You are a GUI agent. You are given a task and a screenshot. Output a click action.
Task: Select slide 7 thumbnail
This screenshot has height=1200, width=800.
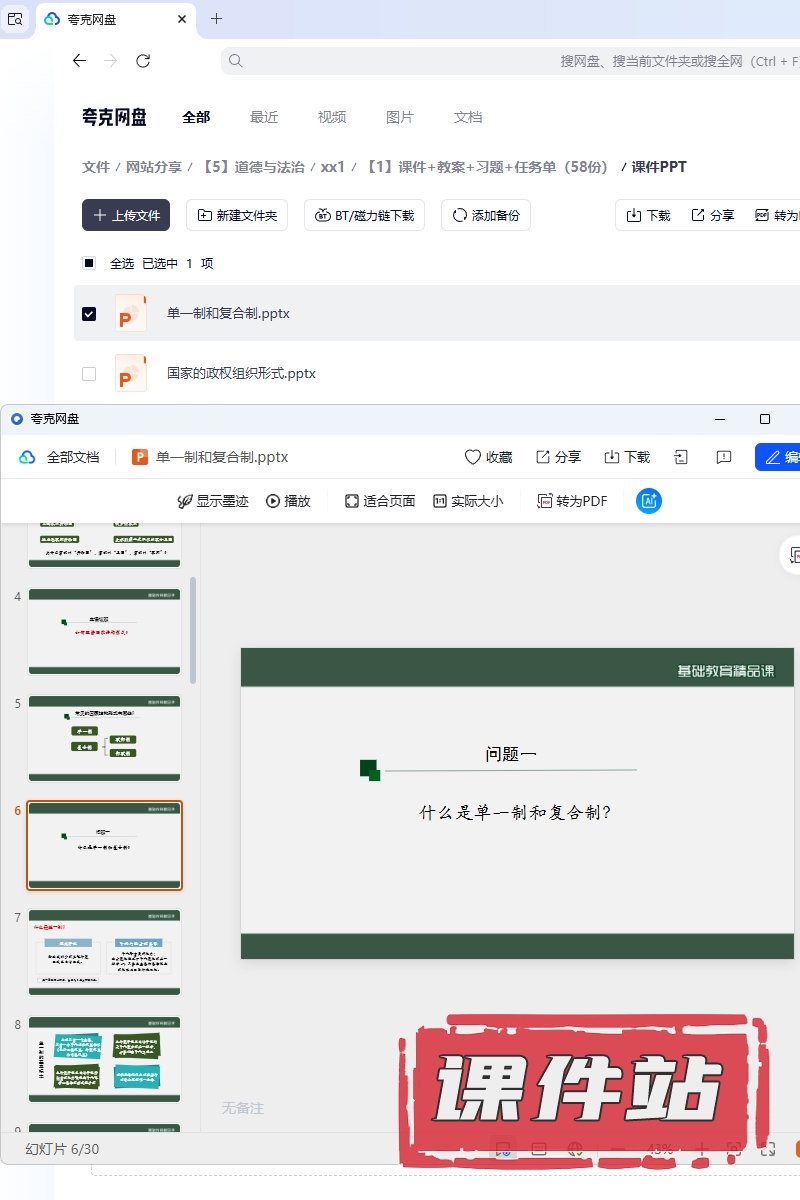coord(104,952)
